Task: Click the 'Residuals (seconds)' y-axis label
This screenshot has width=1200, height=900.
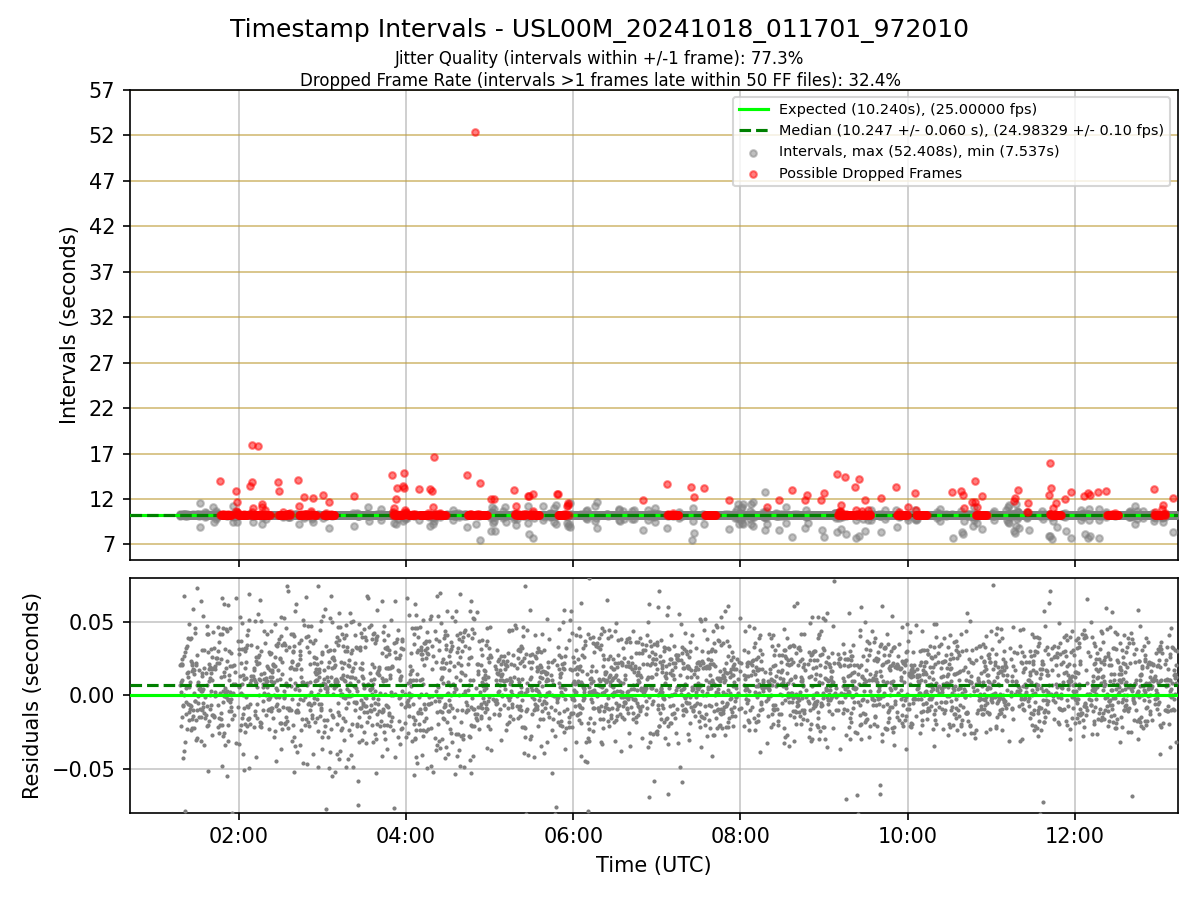Action: click(x=32, y=696)
